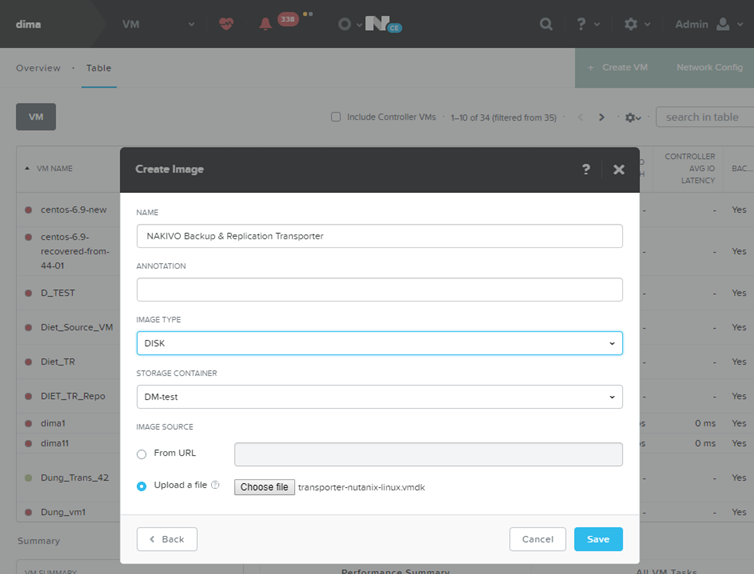
Task: Click the Nutanix CE logo icon
Action: tap(379, 23)
